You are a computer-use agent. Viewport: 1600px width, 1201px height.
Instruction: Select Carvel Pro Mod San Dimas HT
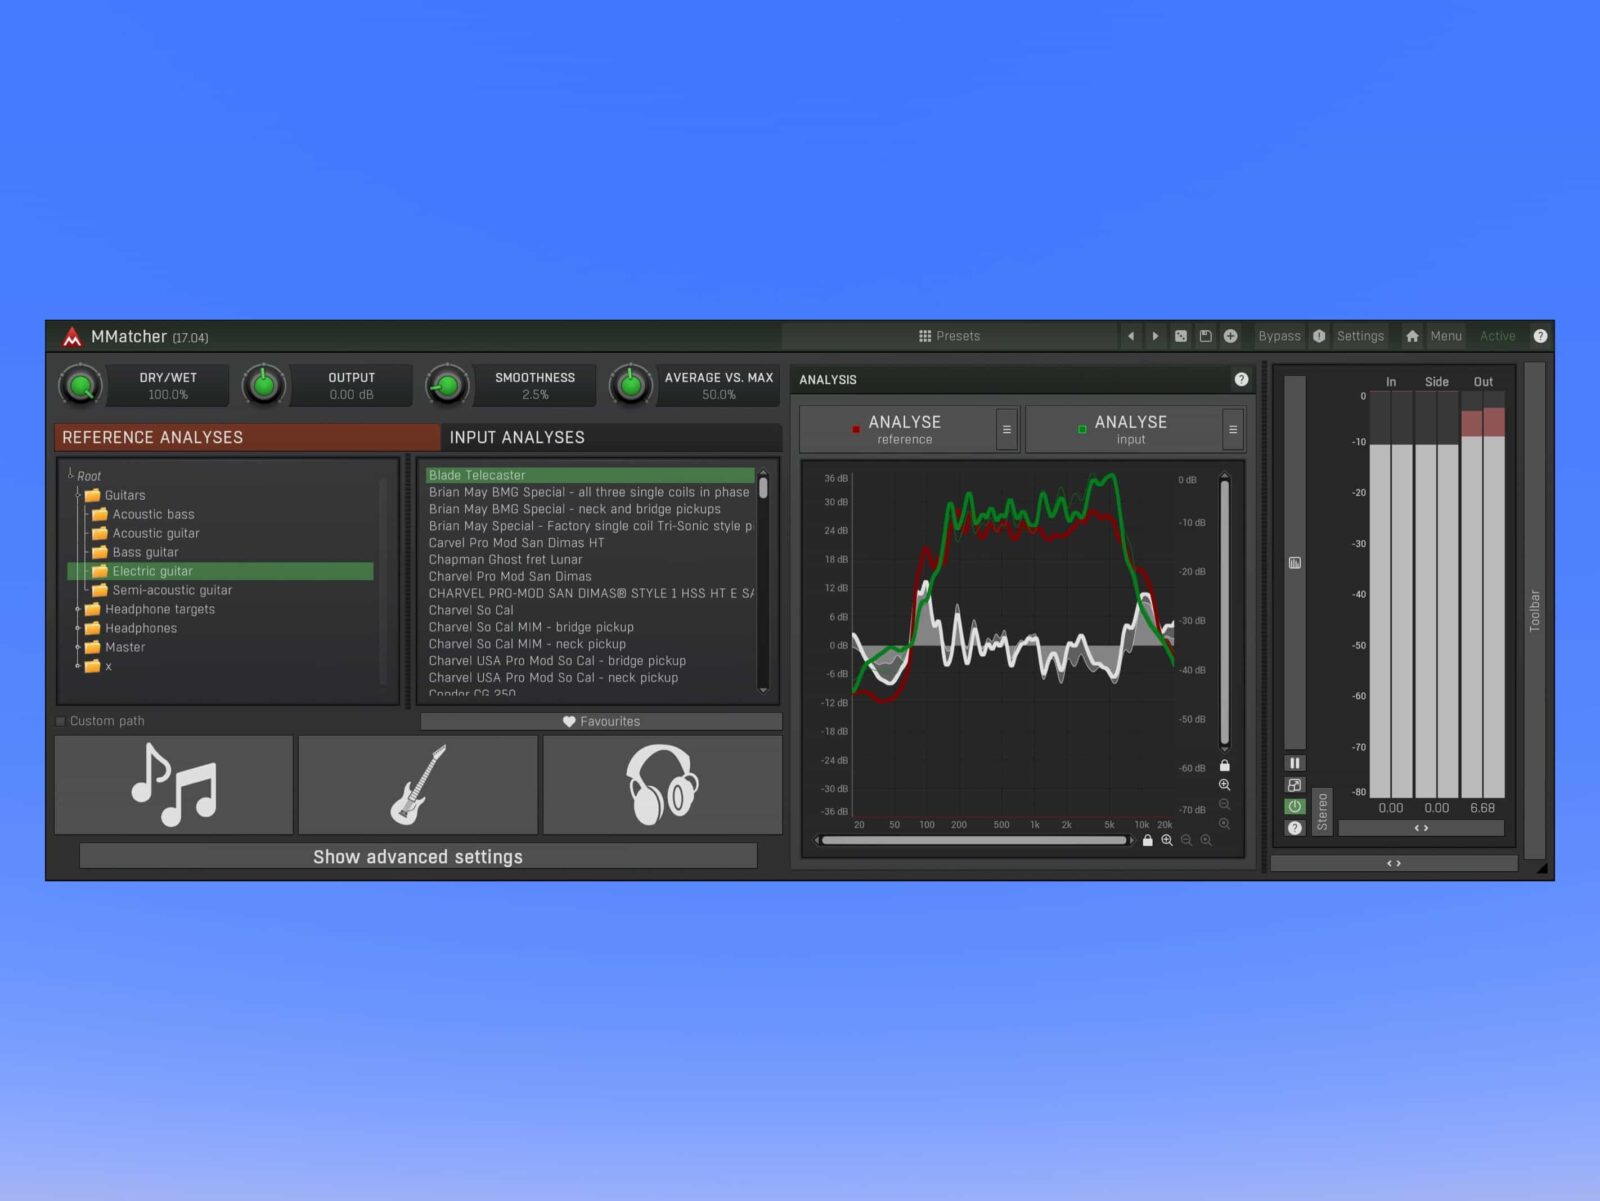[516, 543]
